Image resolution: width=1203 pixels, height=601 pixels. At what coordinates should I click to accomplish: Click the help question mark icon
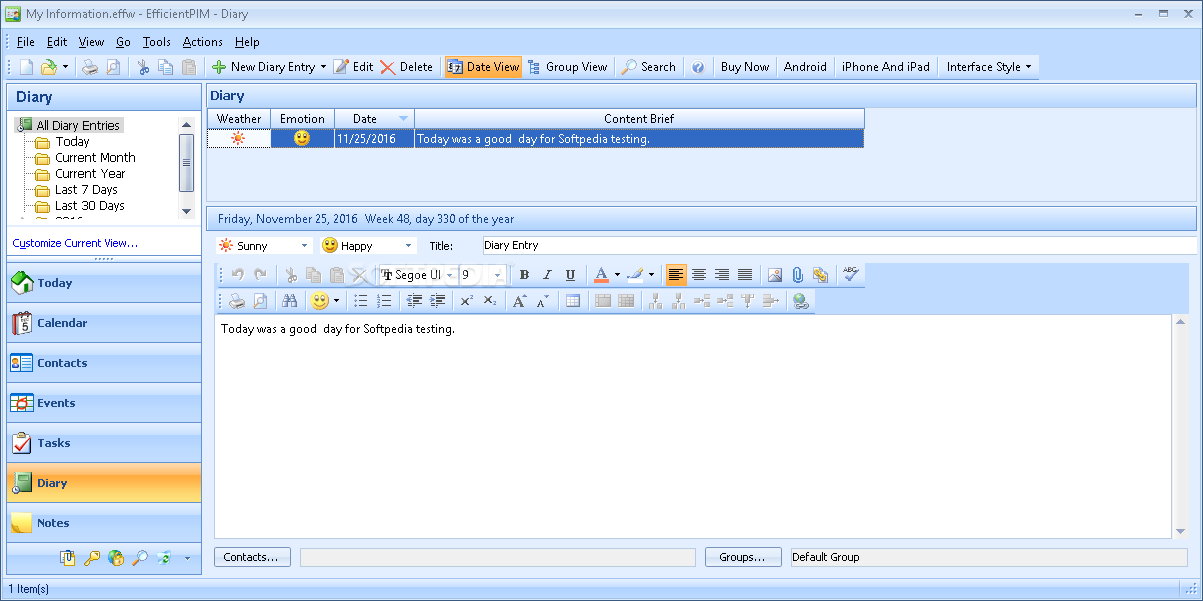click(x=698, y=67)
